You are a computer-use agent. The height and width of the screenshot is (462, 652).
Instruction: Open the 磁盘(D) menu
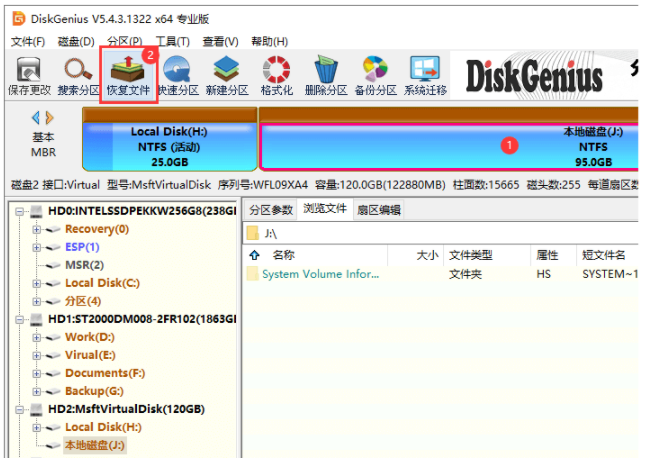coord(76,42)
